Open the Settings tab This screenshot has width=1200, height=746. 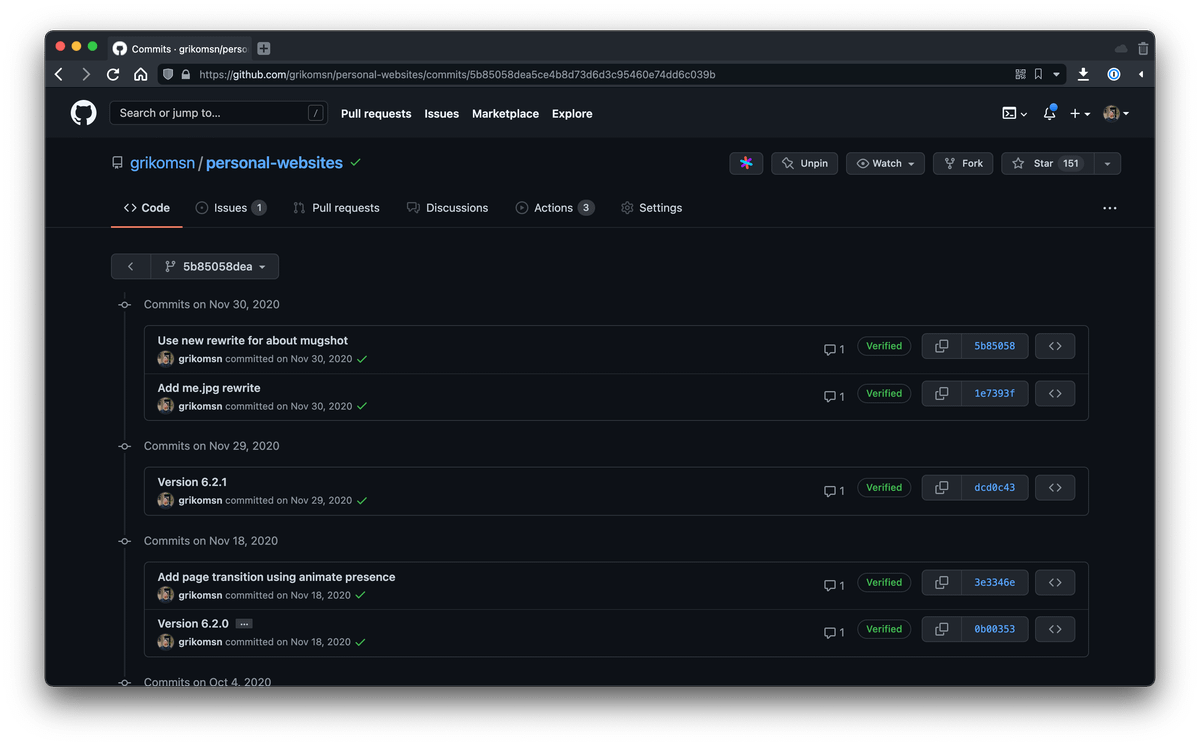[651, 208]
